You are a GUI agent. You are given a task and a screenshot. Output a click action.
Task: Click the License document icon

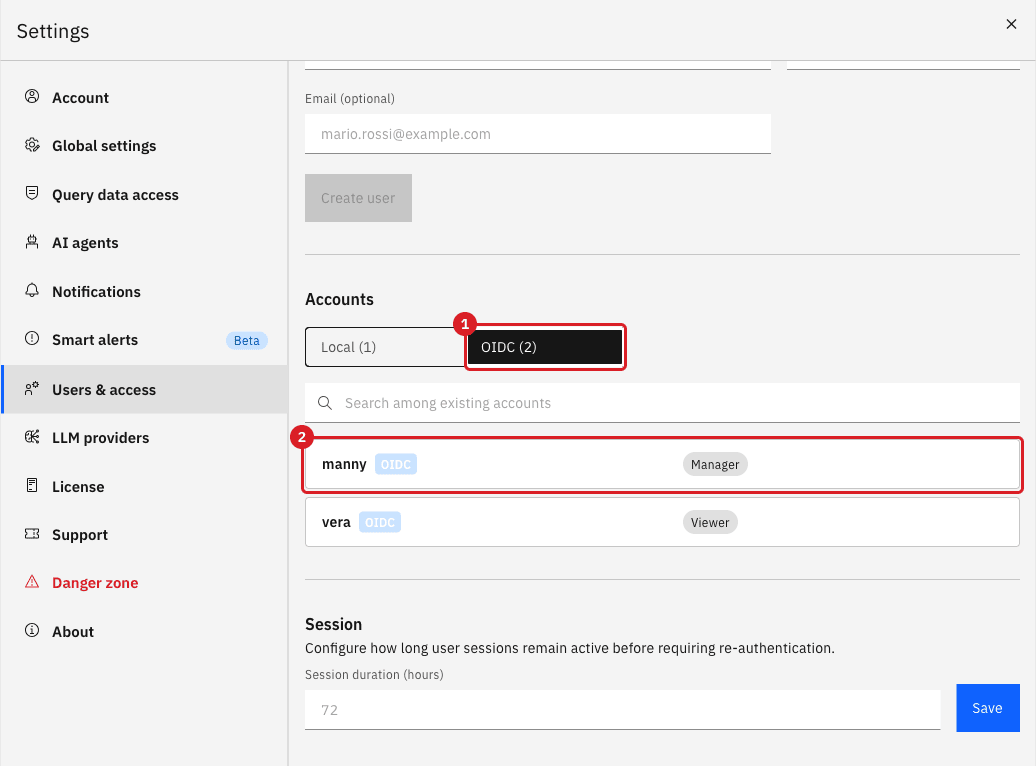coord(32,485)
